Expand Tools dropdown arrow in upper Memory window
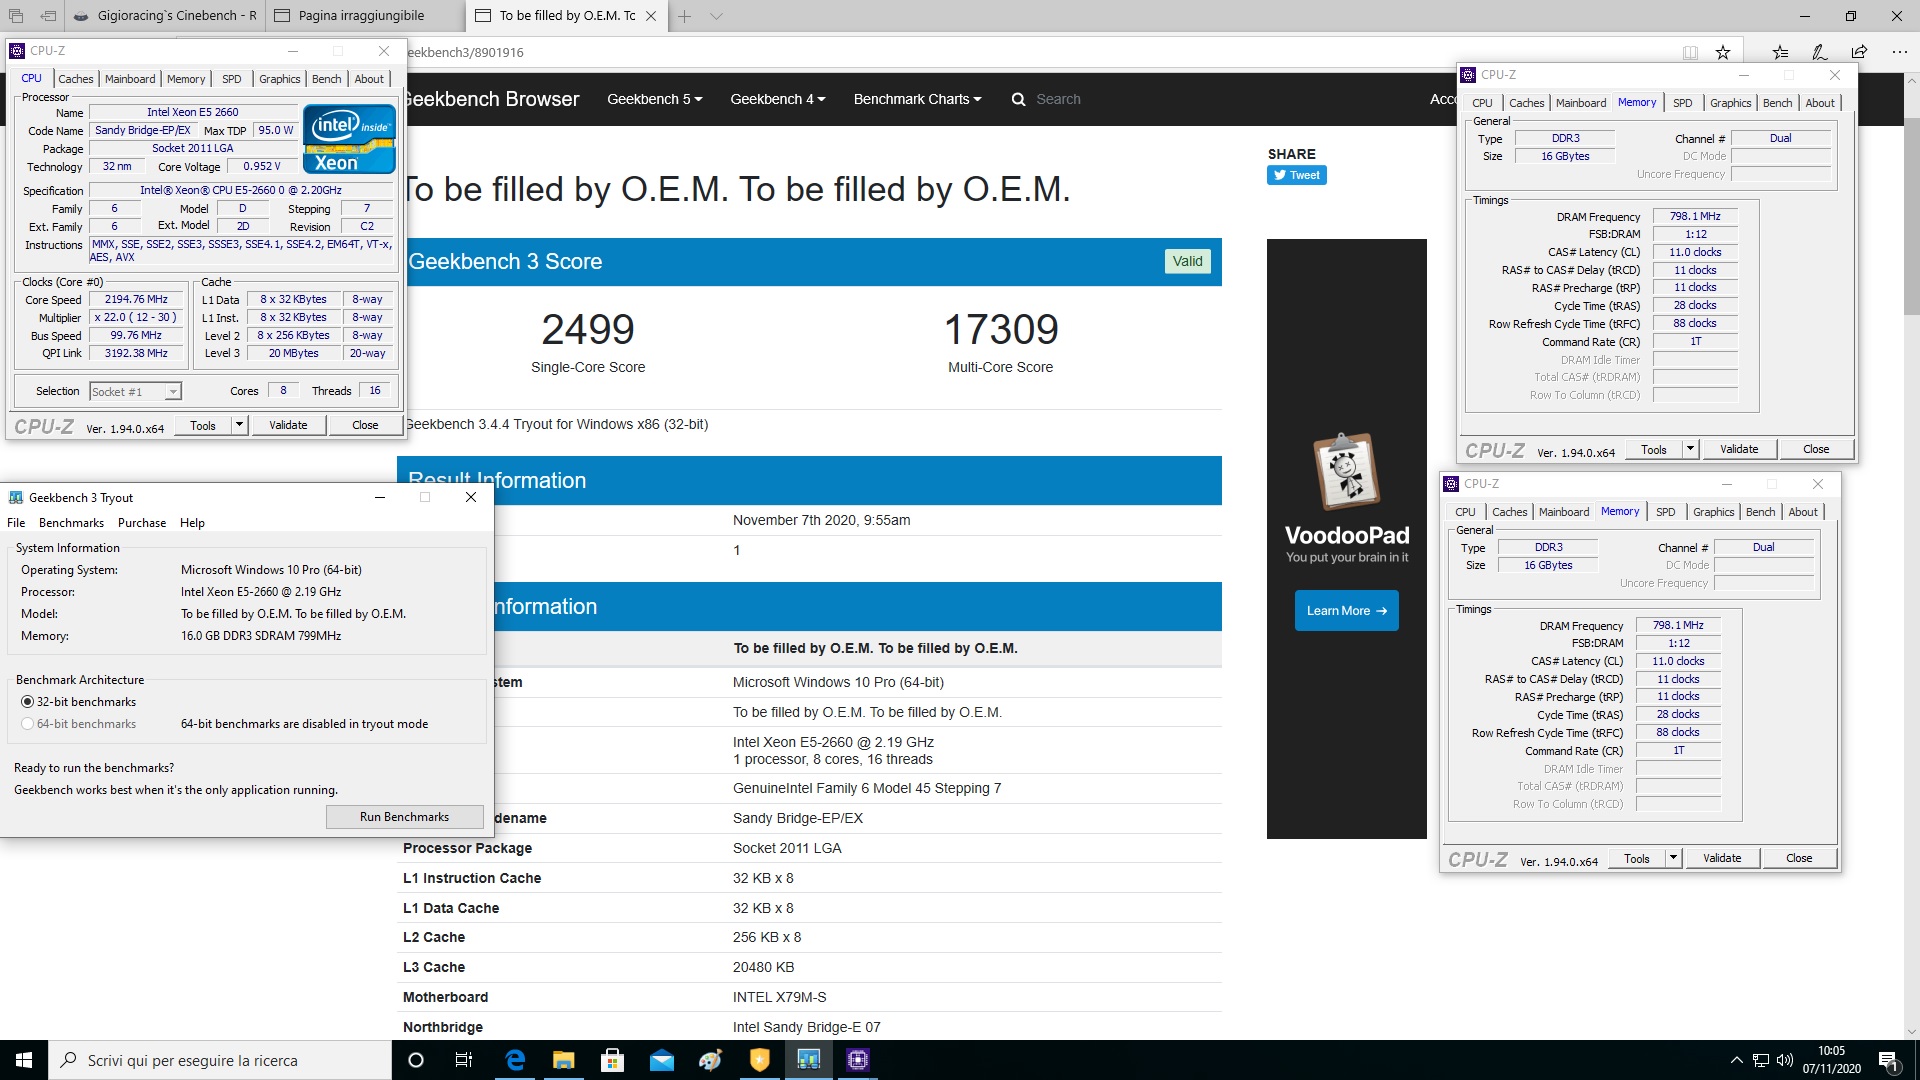 pyautogui.click(x=1690, y=449)
